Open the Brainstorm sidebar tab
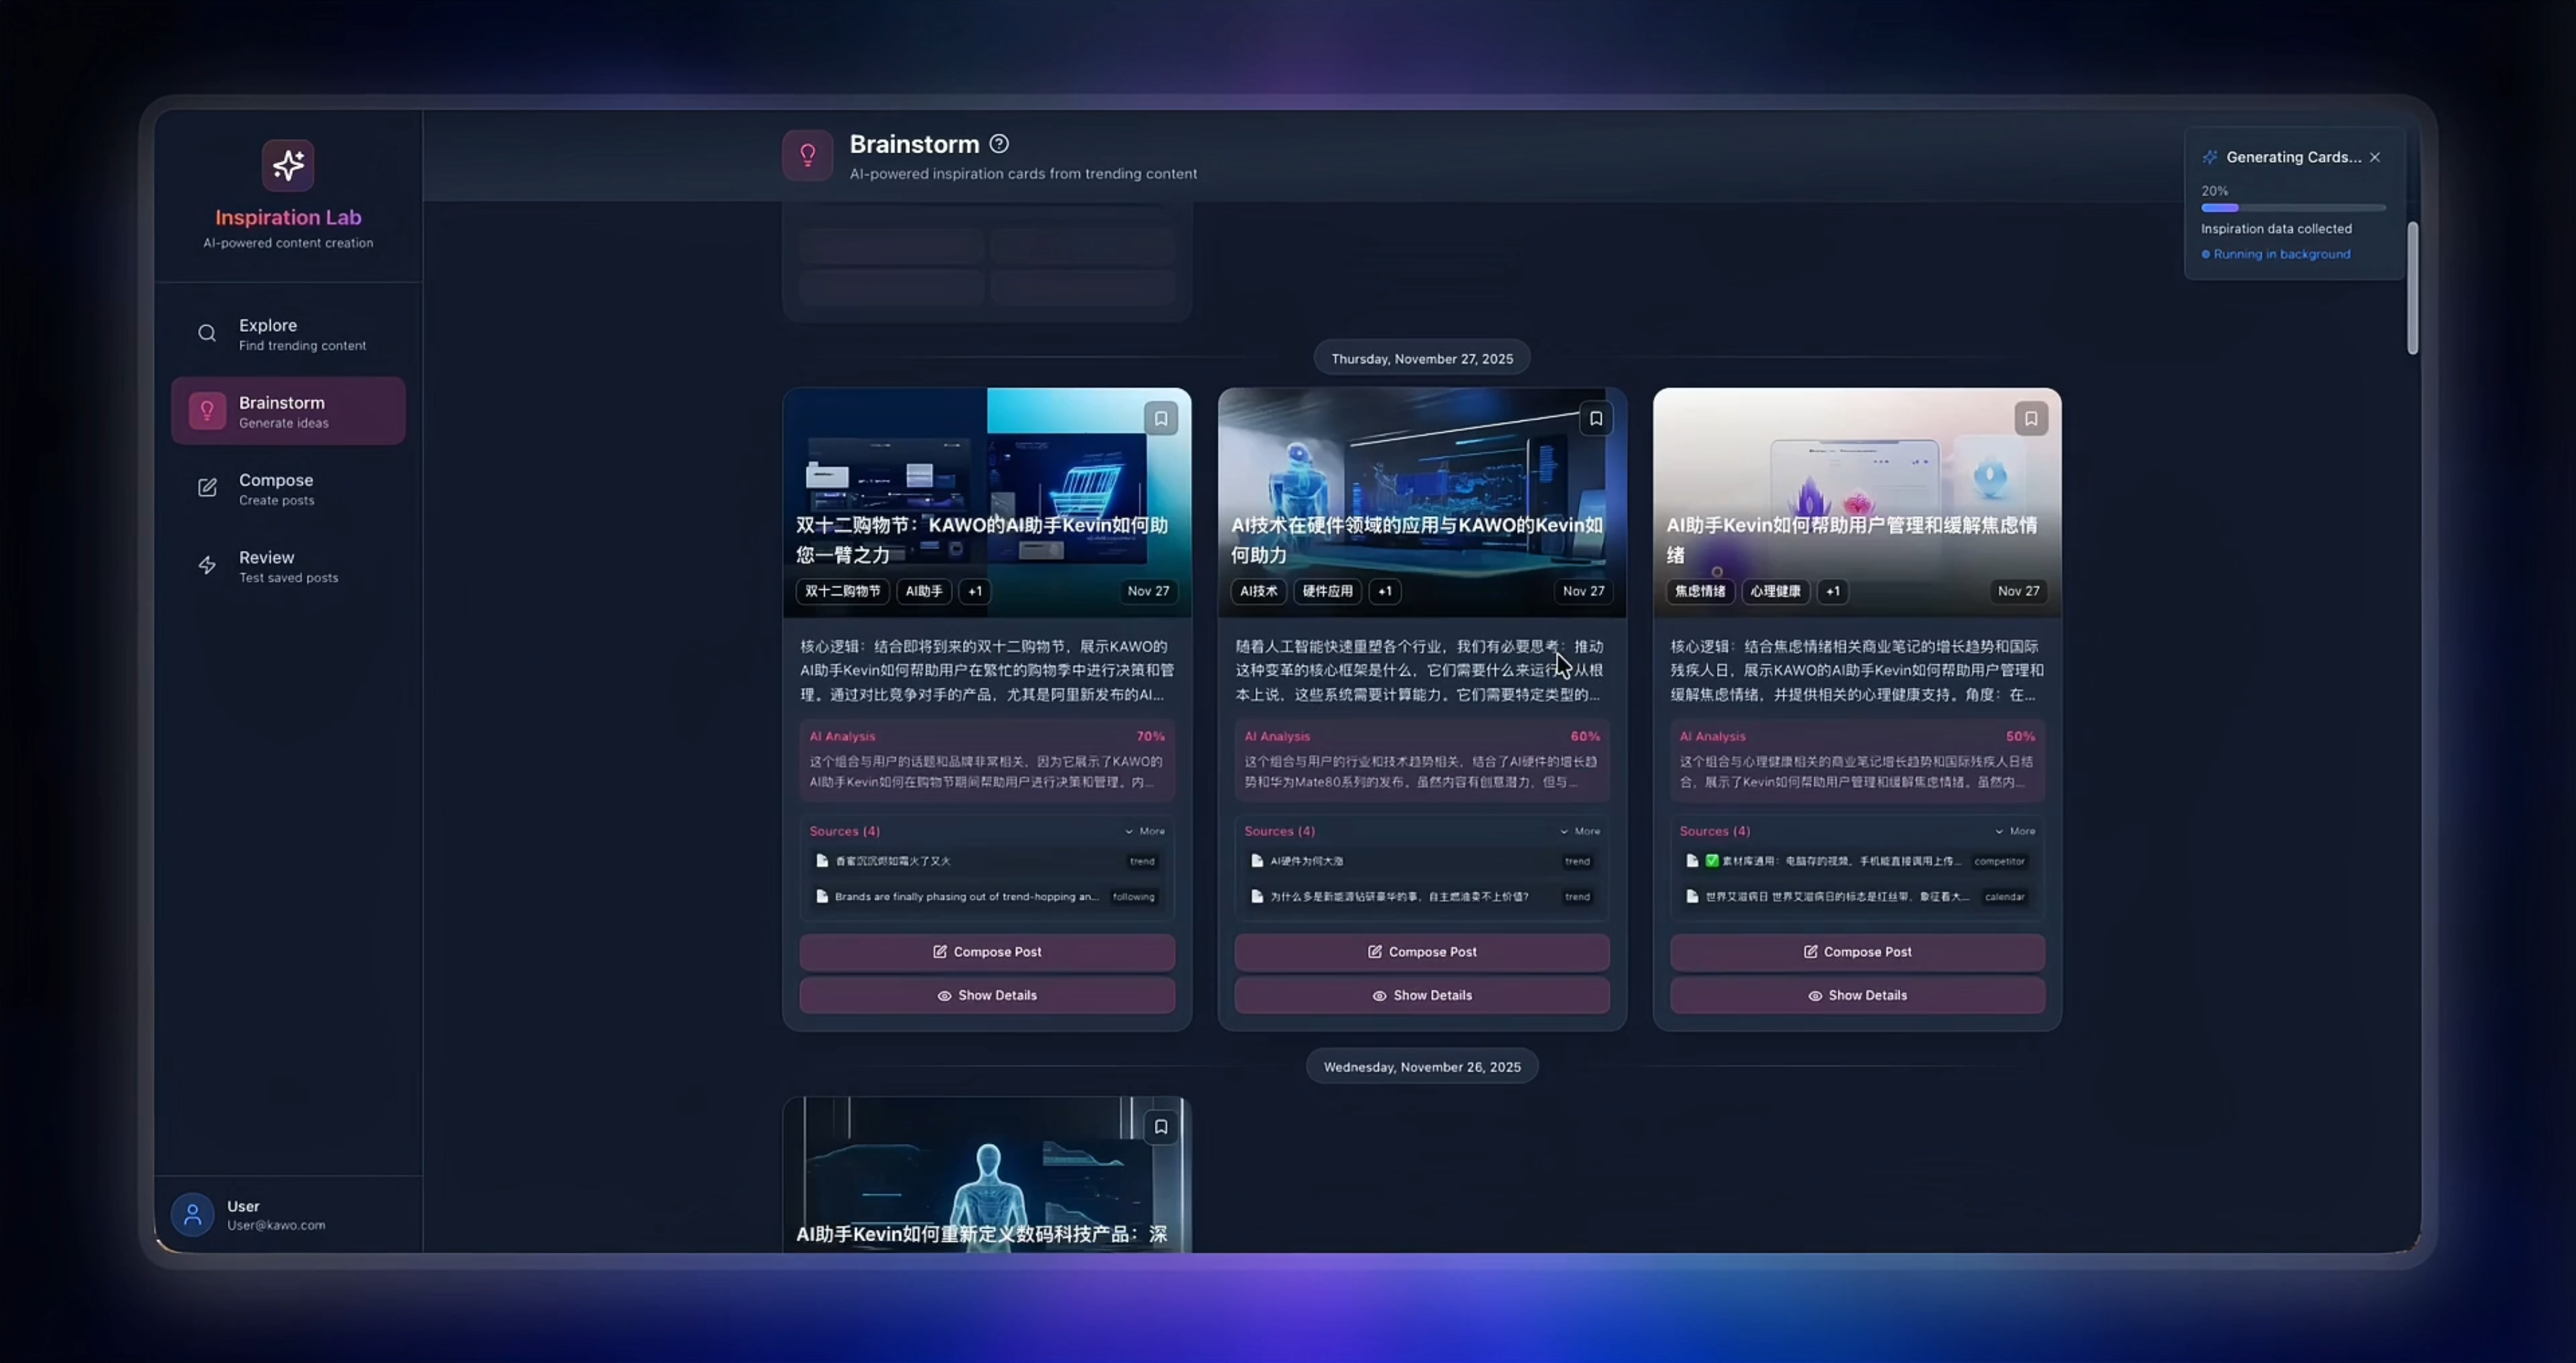Viewport: 2576px width, 1363px height. [288, 411]
